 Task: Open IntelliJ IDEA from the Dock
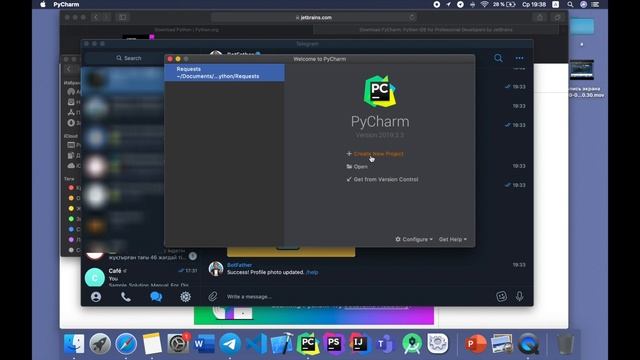click(360, 344)
